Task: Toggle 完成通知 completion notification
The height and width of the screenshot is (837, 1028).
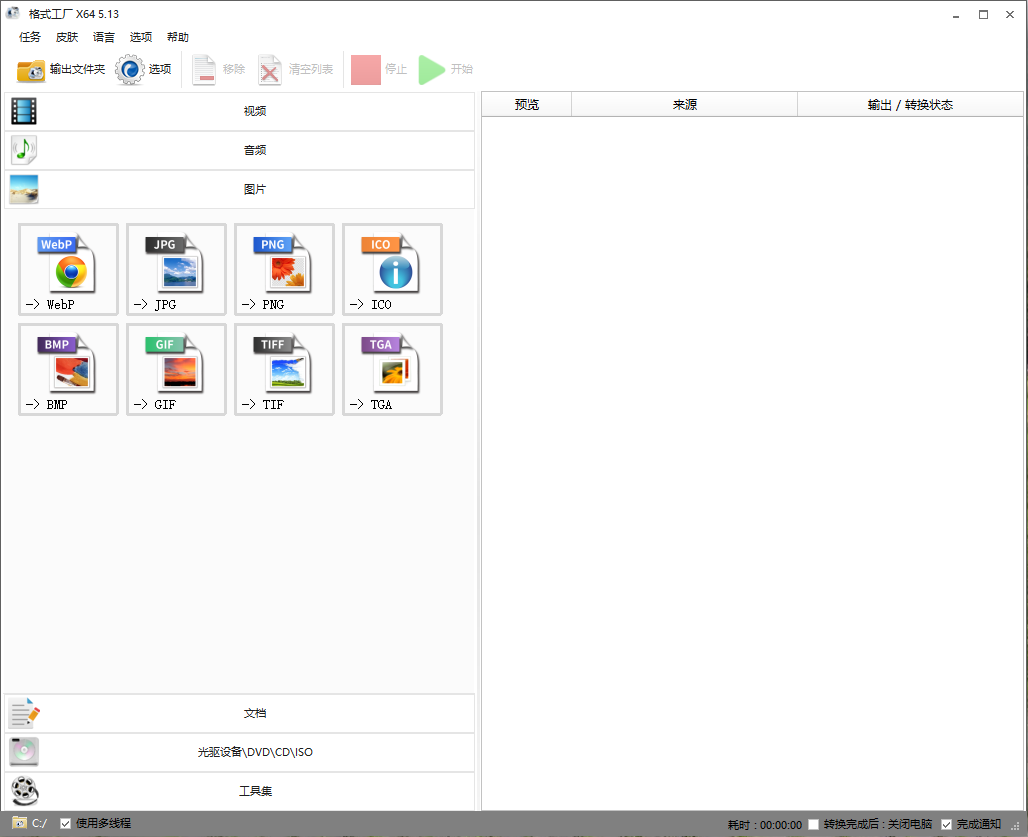Action: [947, 823]
